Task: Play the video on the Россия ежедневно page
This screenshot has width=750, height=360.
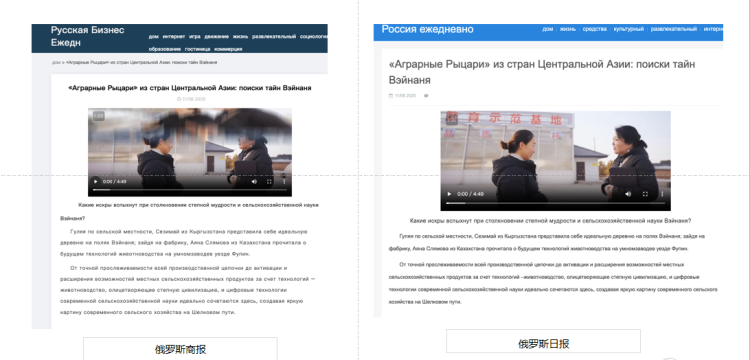Action: click(449, 194)
